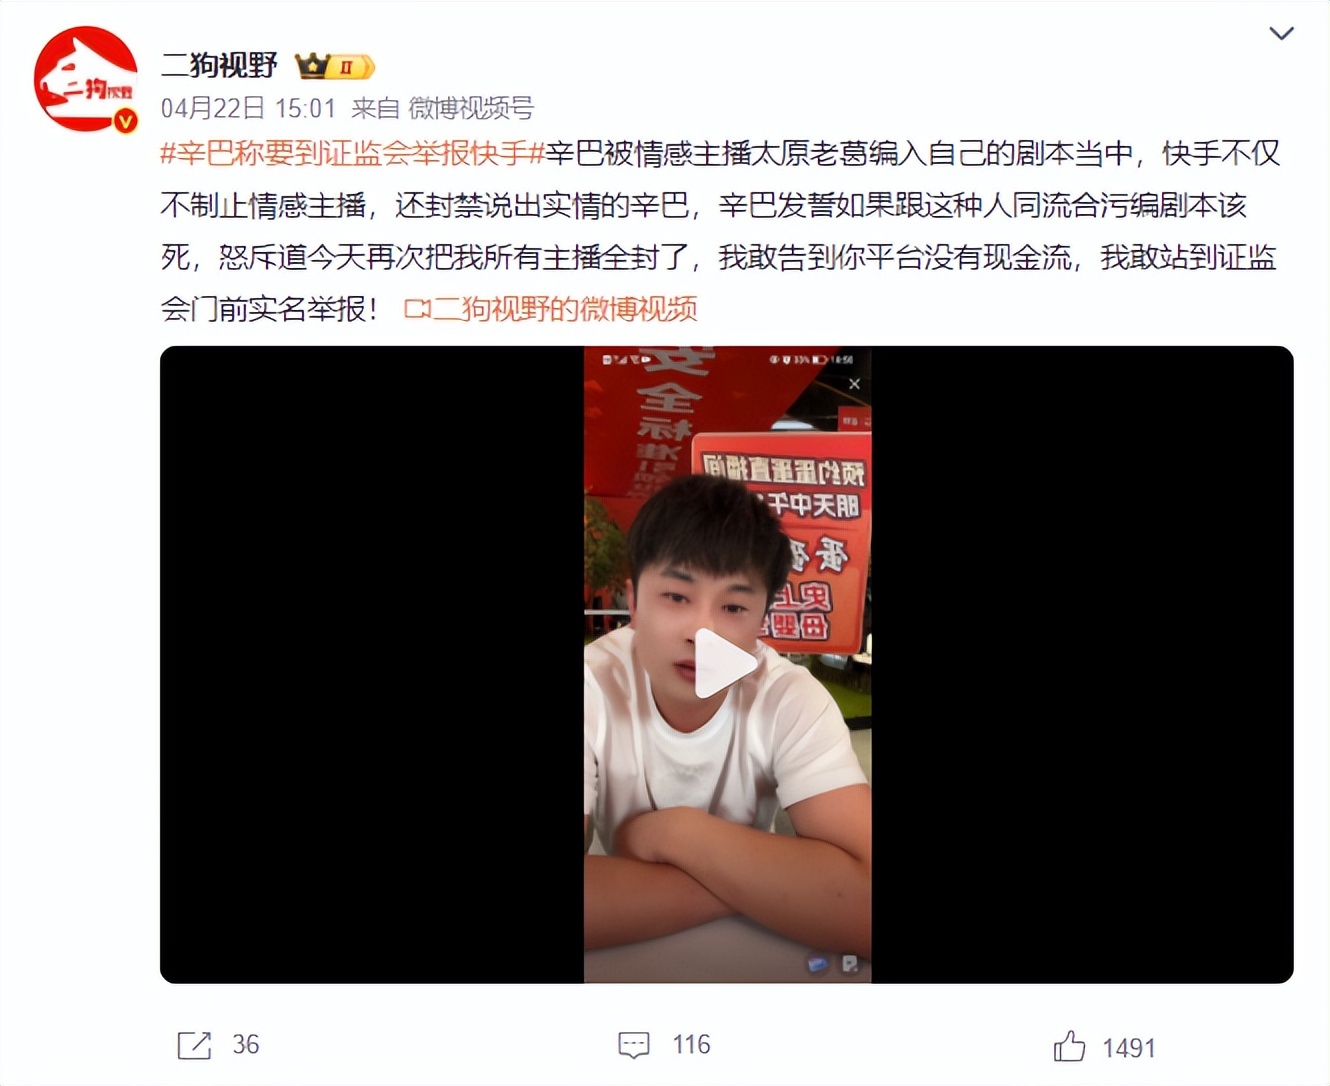Play the embedded Weibo video
This screenshot has width=1330, height=1086.
click(x=726, y=663)
